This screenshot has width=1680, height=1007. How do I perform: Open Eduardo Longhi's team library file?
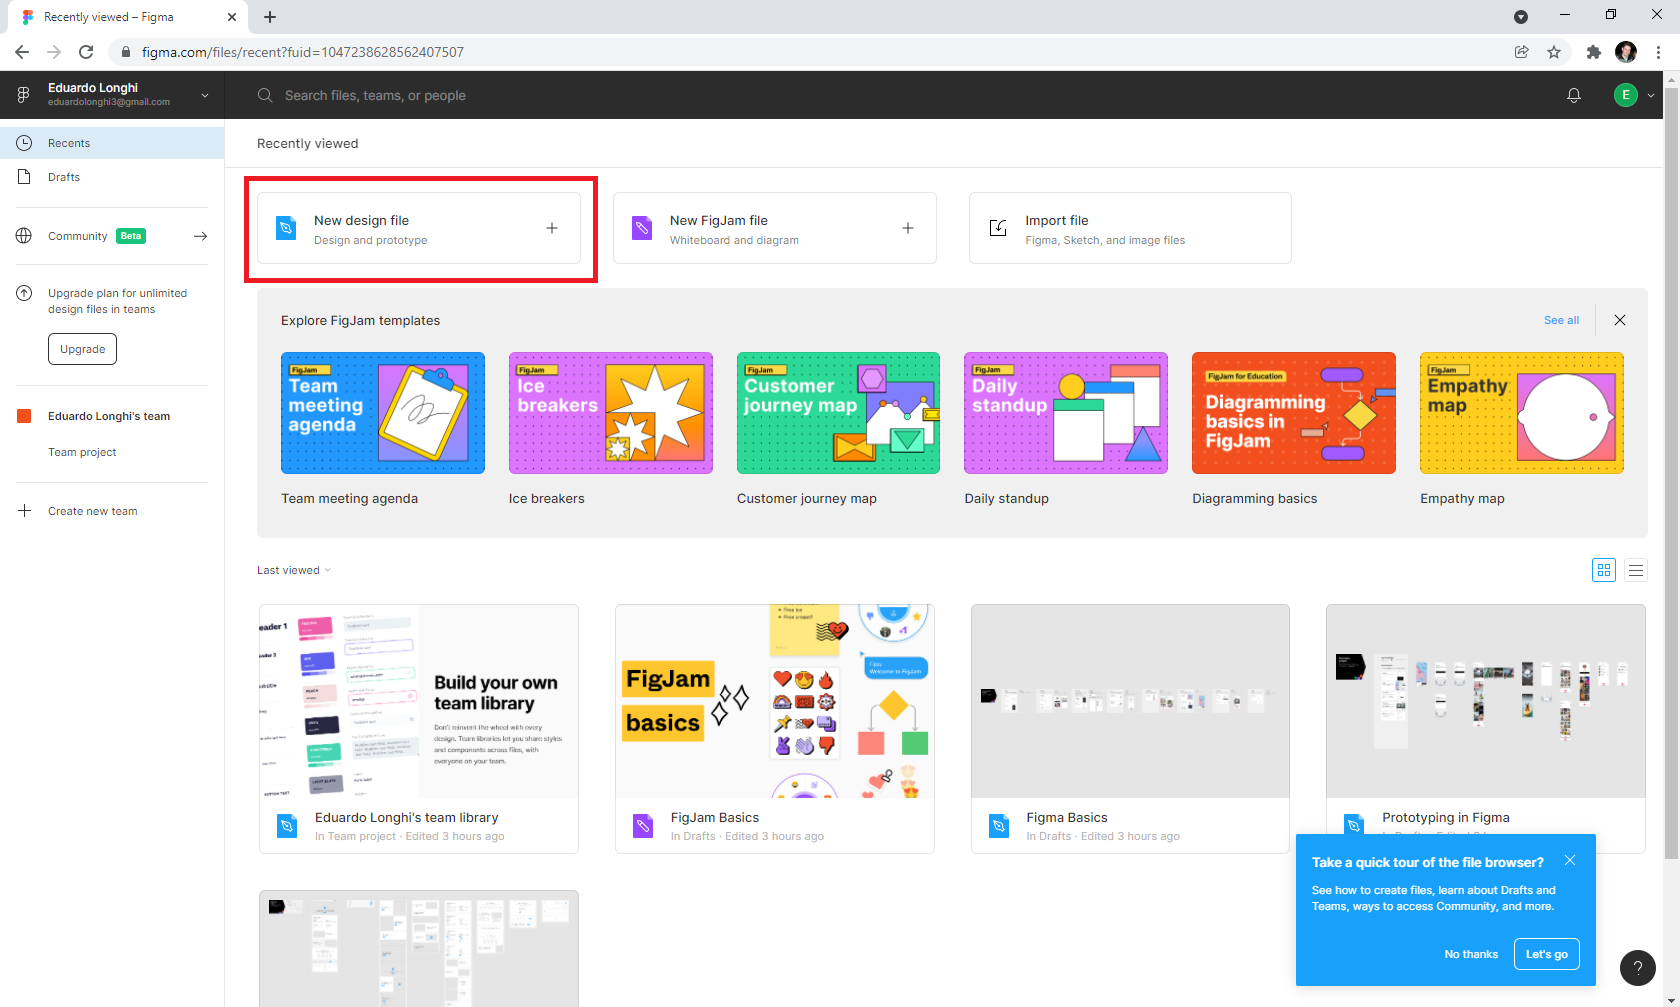tap(419, 728)
